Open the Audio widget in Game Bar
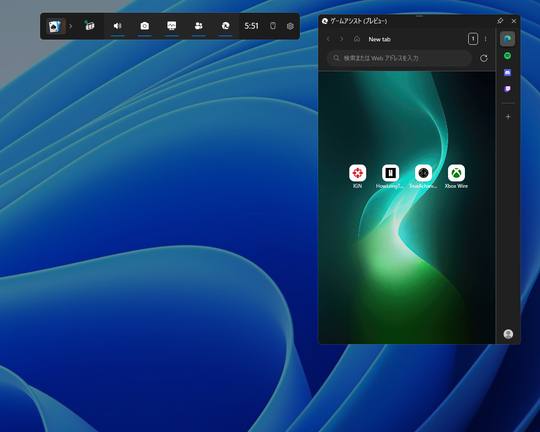This screenshot has height=432, width=540. point(117,26)
